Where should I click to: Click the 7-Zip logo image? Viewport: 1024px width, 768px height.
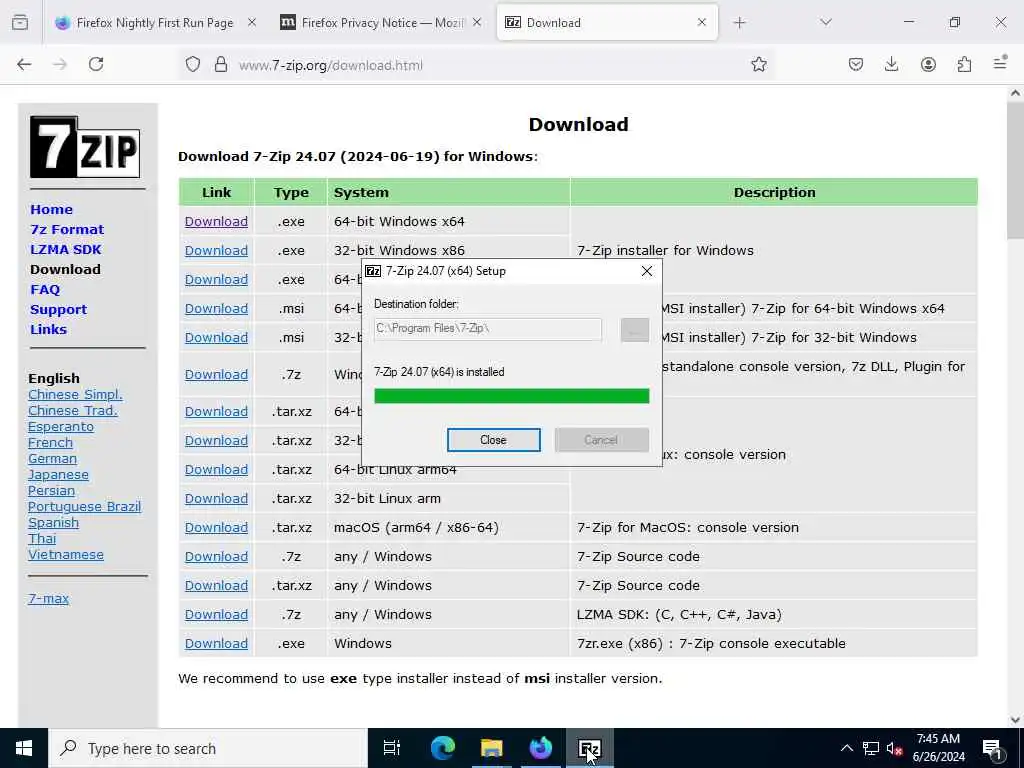click(85, 147)
